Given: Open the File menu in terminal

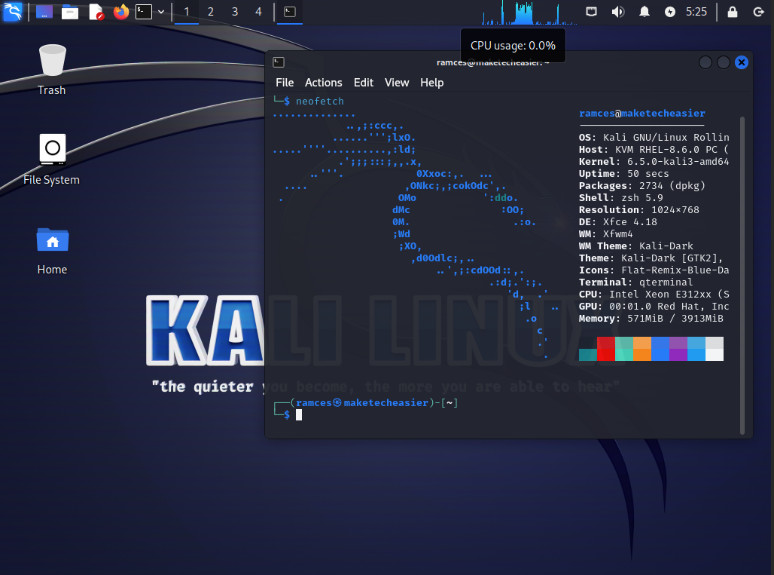Looking at the screenshot, I should (284, 82).
